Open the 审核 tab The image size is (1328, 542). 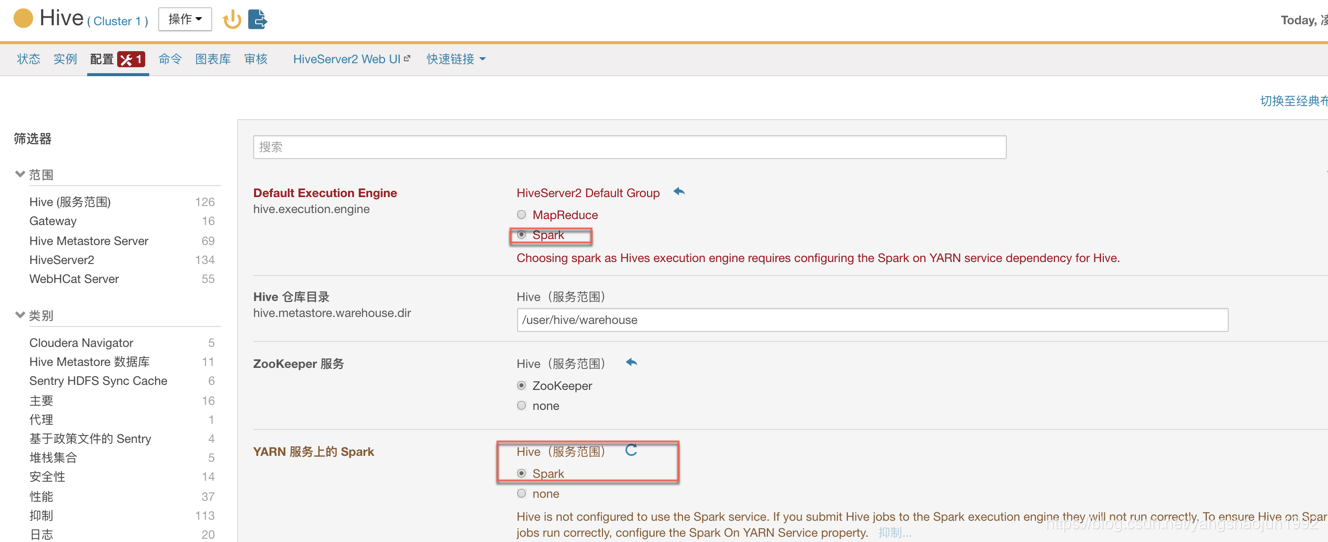coord(256,59)
